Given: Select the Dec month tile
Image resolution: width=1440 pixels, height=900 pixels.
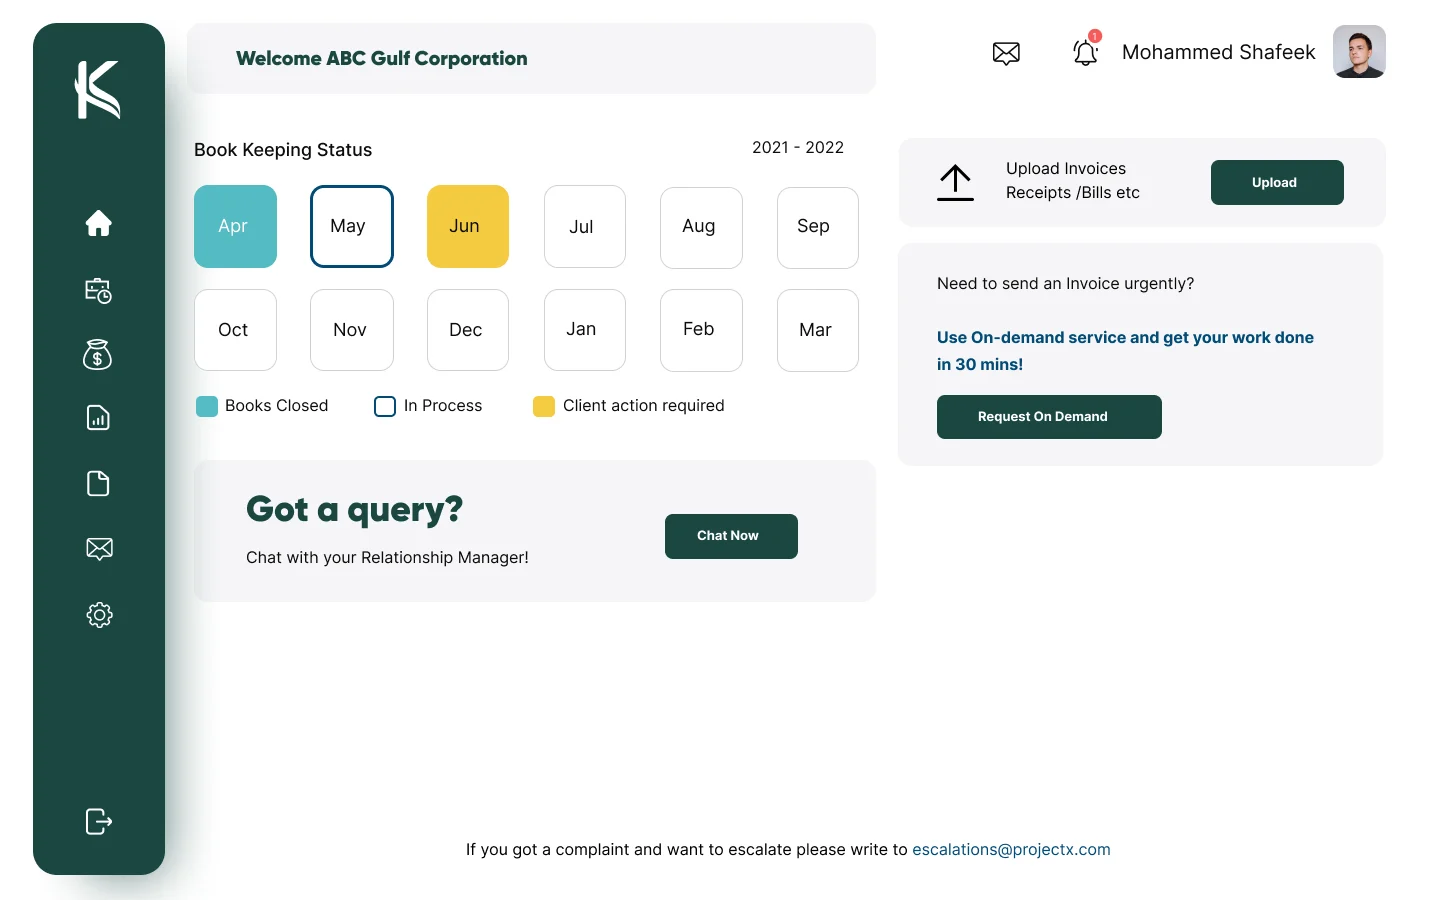Looking at the screenshot, I should tap(468, 330).
